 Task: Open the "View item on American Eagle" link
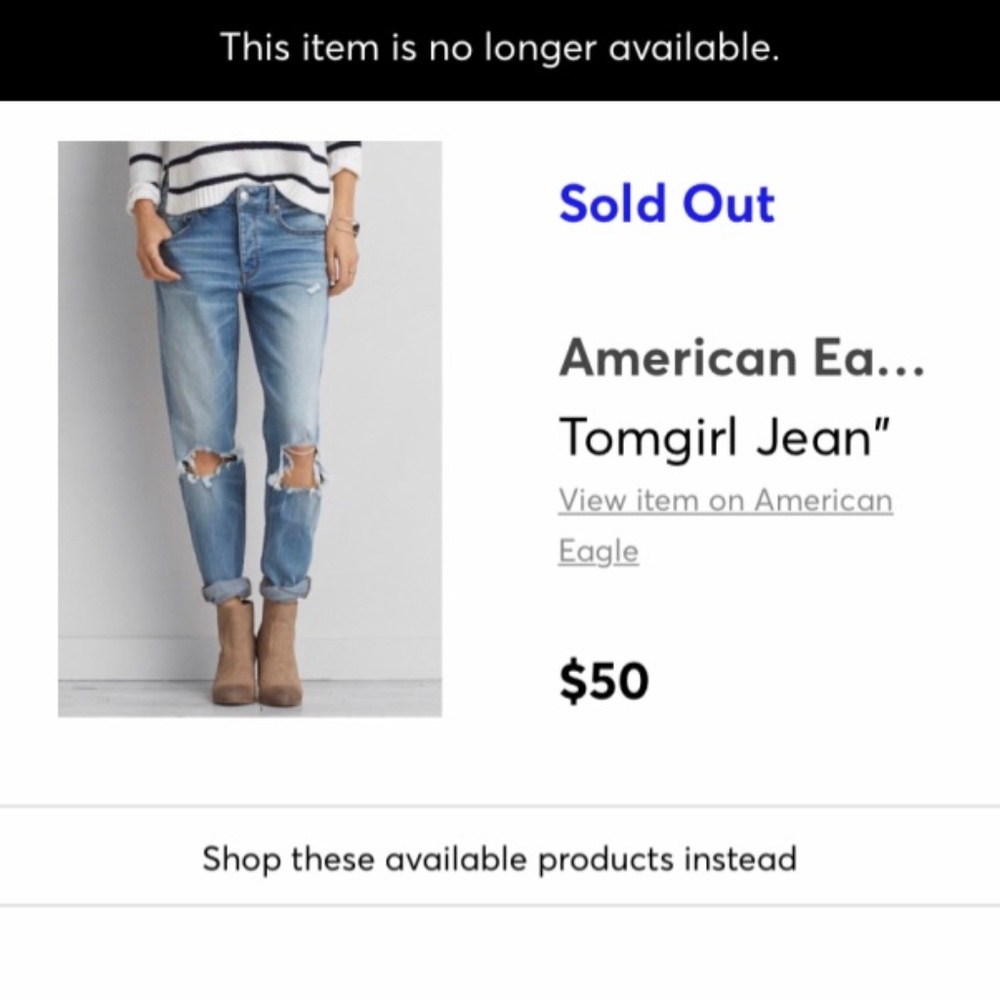pos(724,524)
